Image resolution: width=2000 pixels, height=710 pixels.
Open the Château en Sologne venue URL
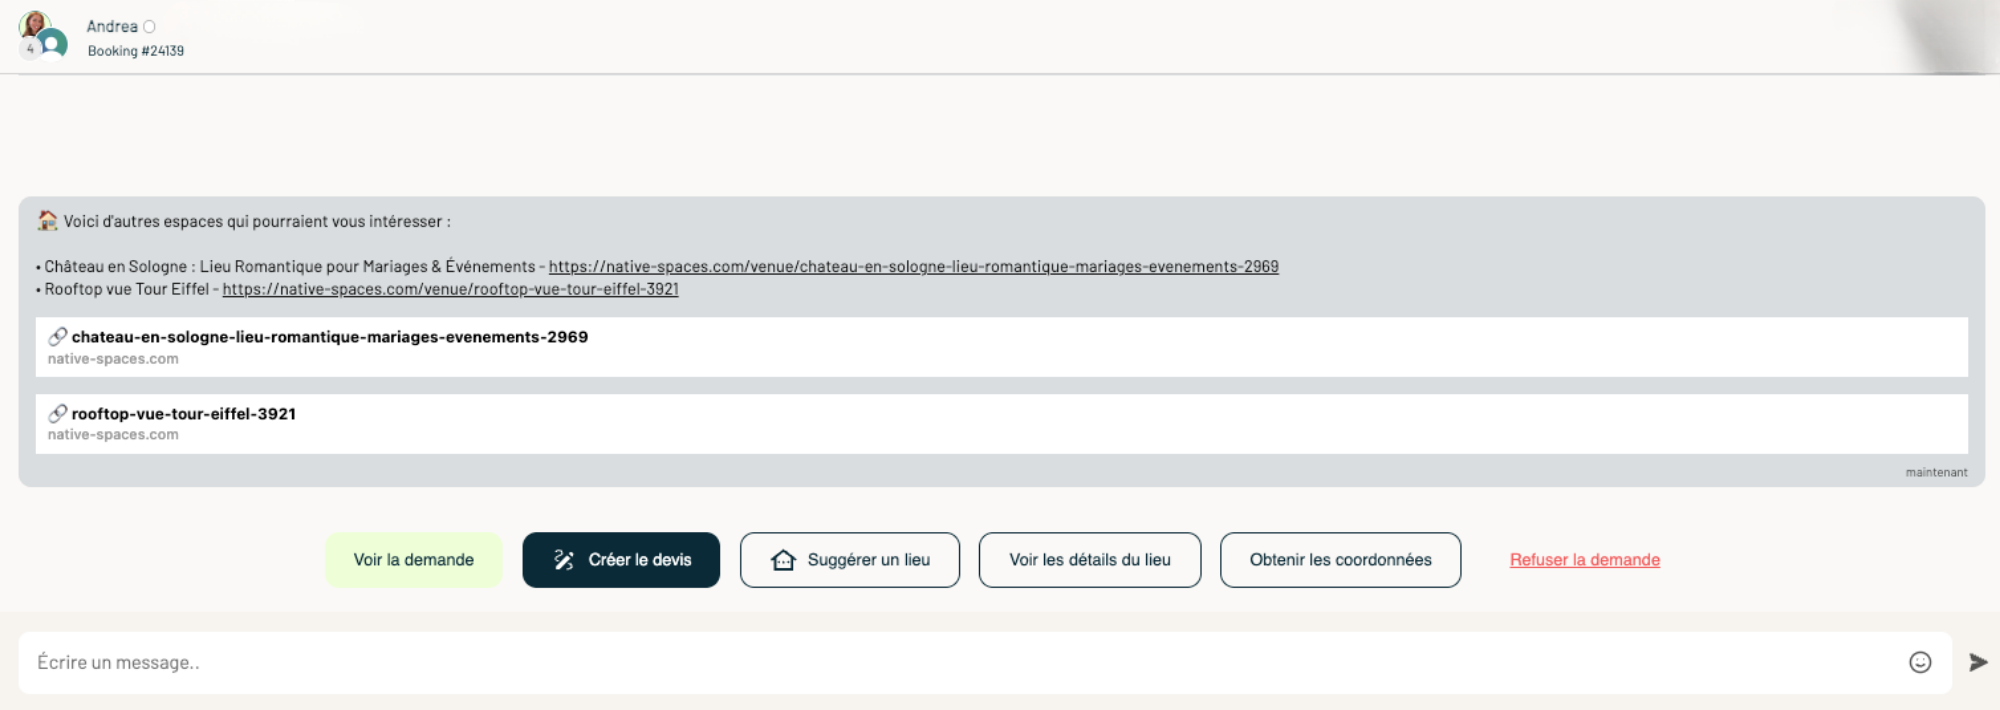[x=913, y=267]
